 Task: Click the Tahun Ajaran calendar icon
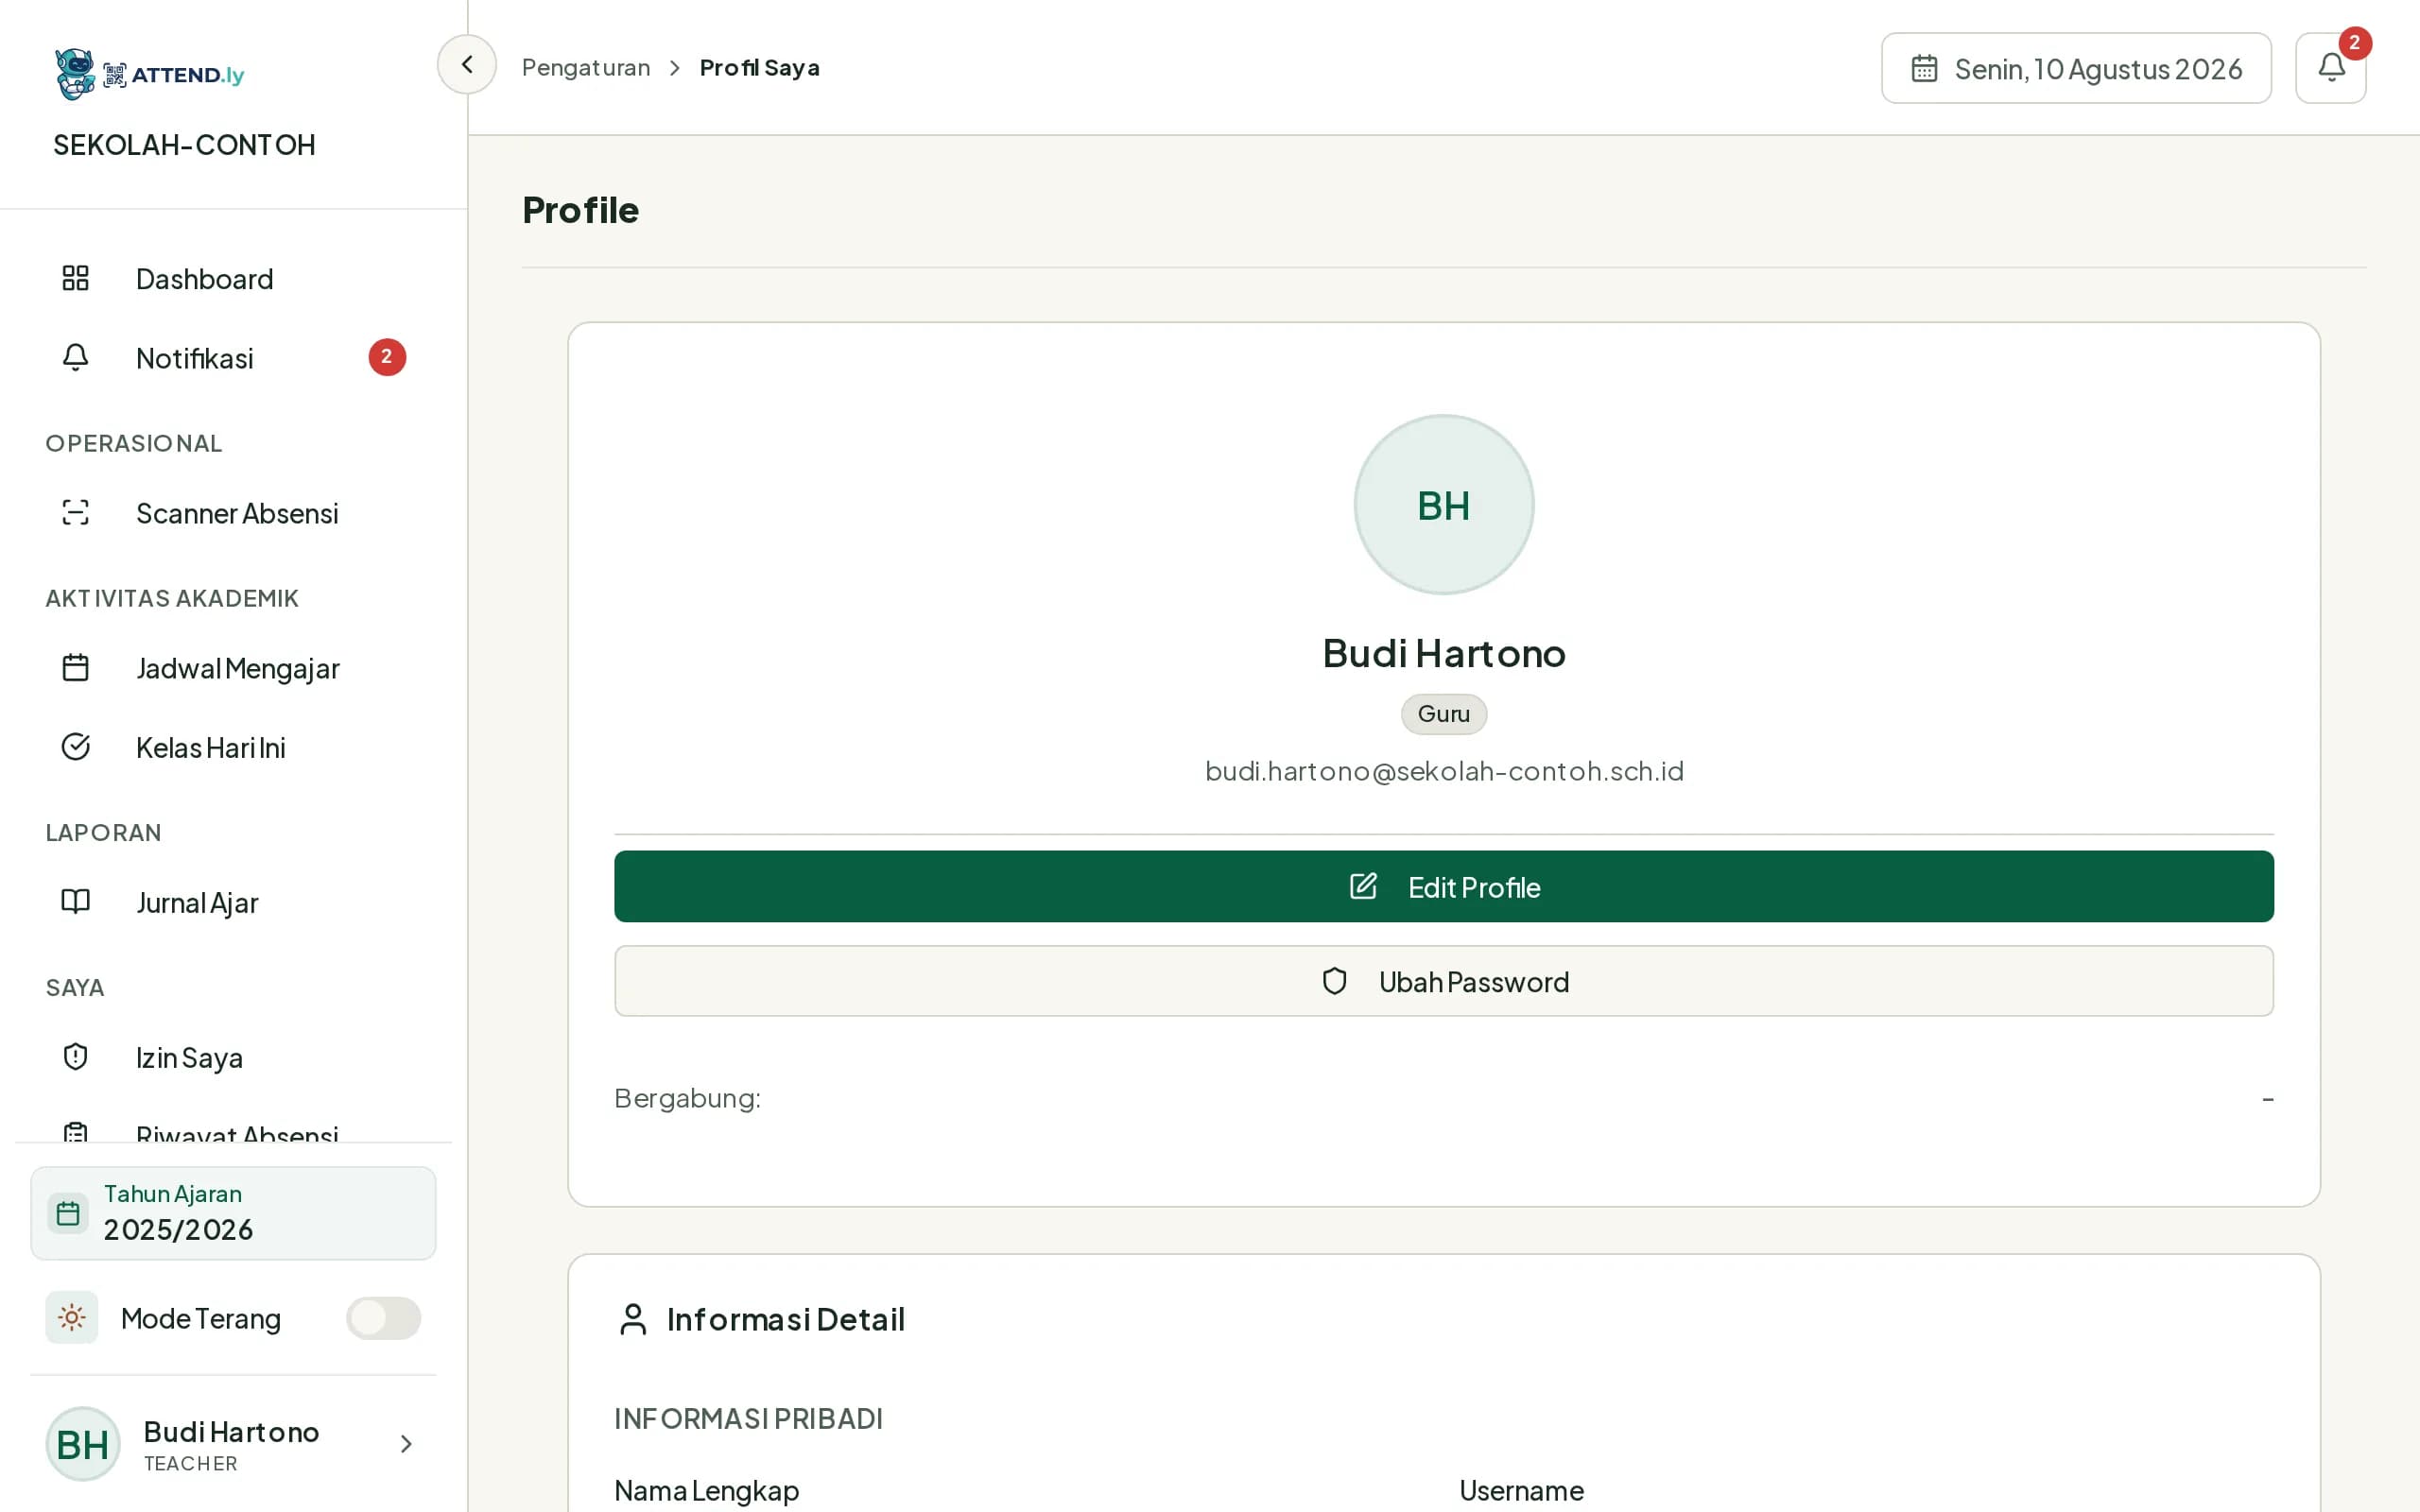click(68, 1213)
